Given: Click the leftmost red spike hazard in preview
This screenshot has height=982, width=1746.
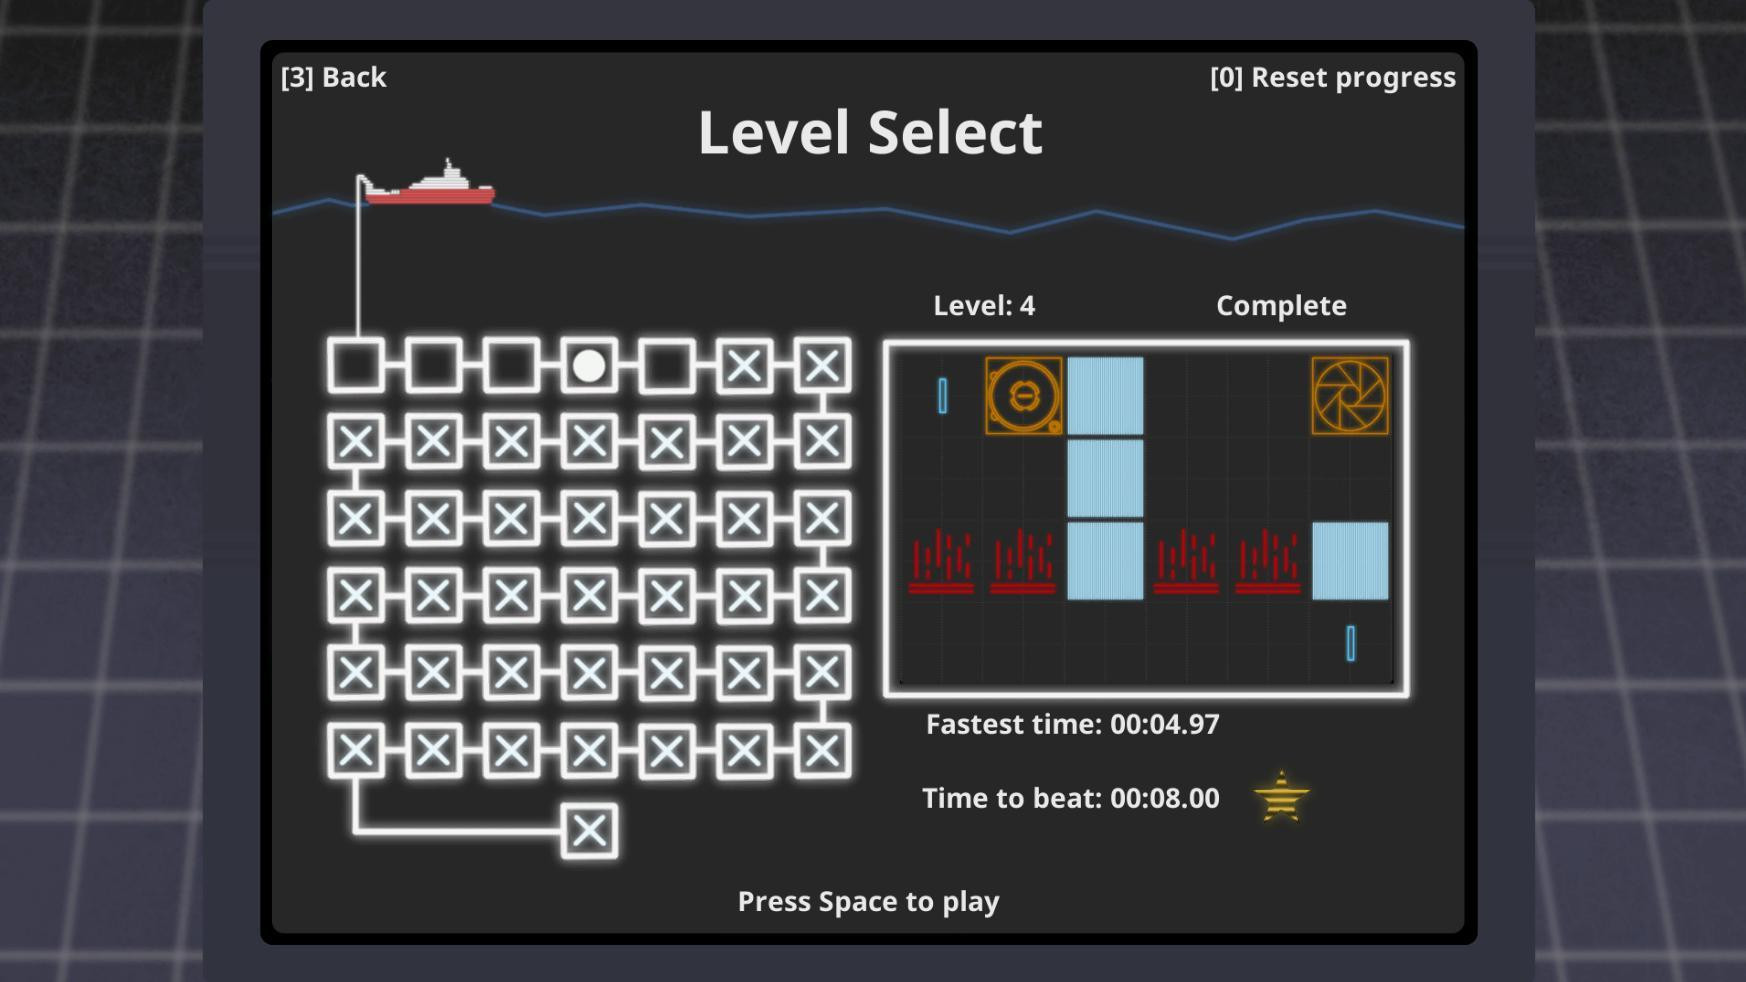Looking at the screenshot, I should click(941, 561).
